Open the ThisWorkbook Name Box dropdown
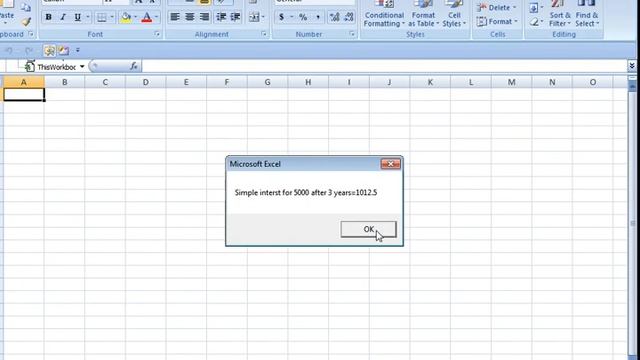 [x=82, y=67]
